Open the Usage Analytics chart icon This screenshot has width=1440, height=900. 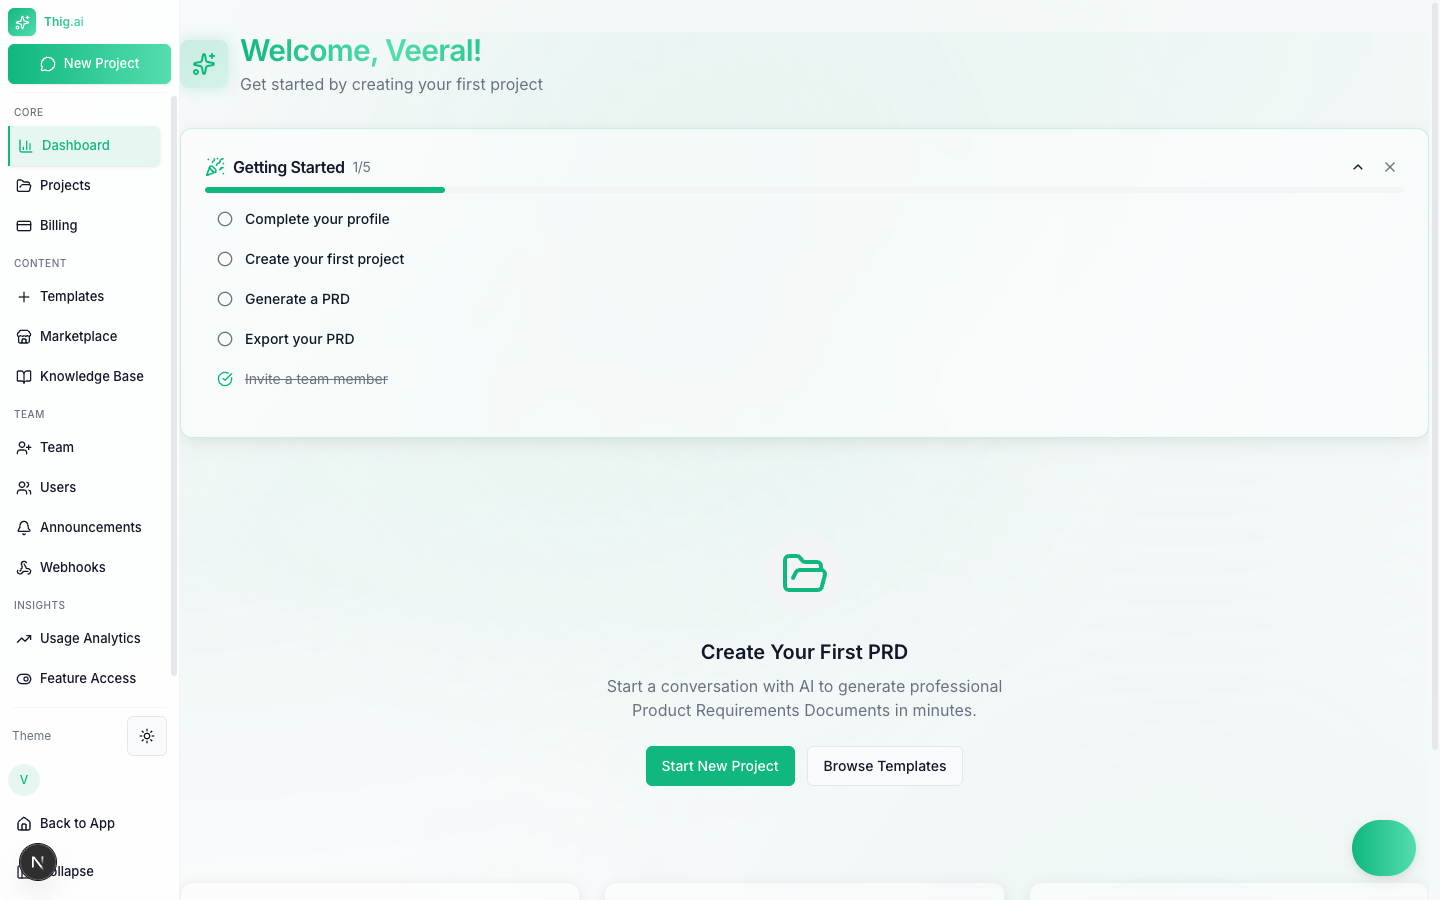(x=24, y=638)
